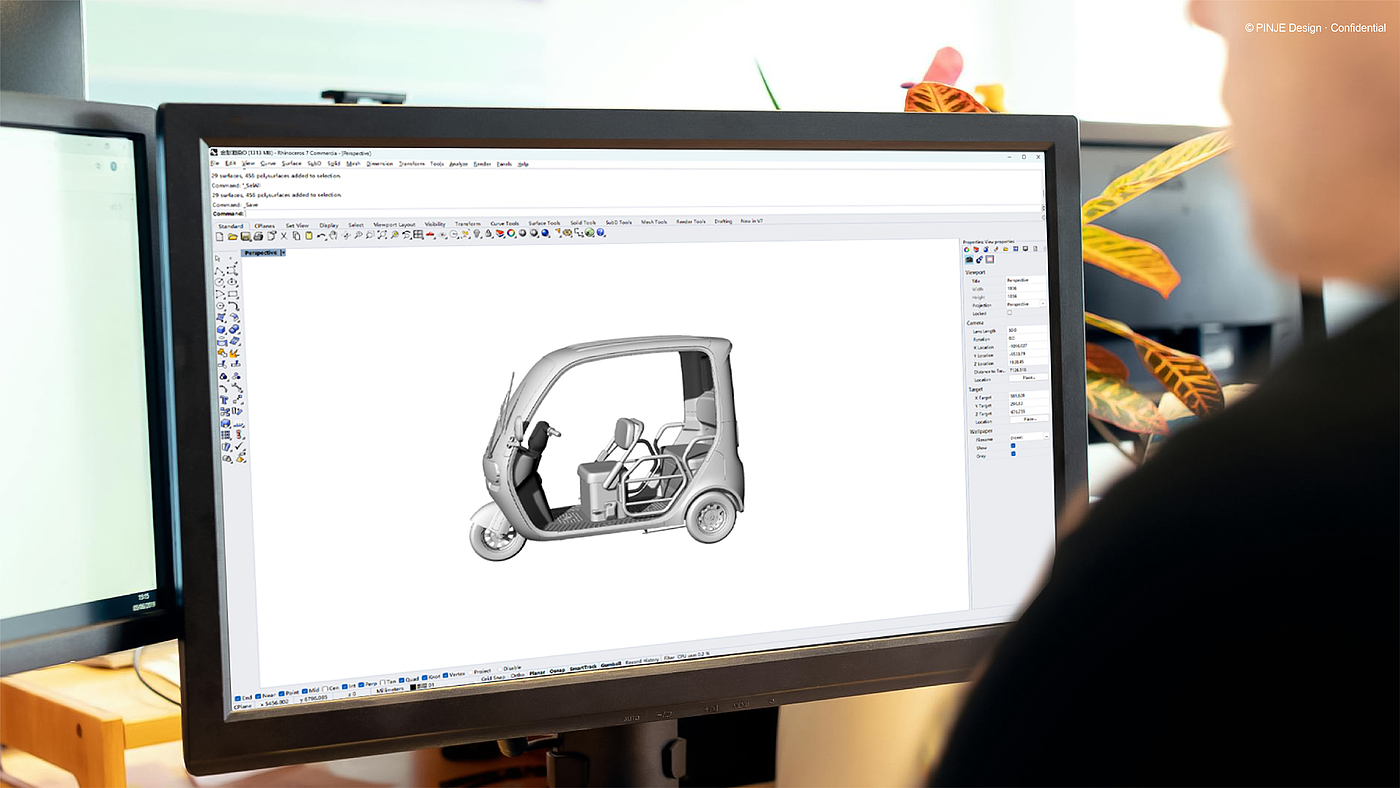
Task: Click the Copy icon in toolbar
Action: pyautogui.click(x=296, y=236)
